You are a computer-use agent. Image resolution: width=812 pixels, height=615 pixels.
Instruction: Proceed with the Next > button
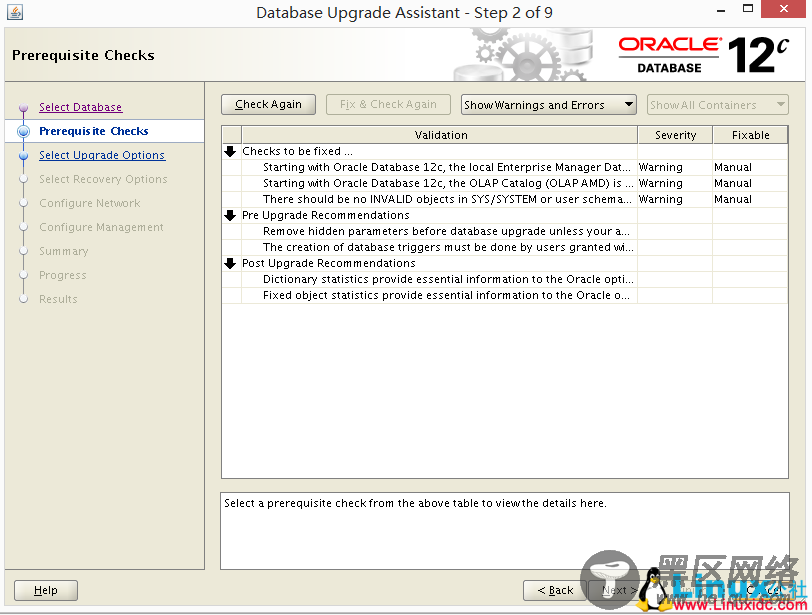[x=618, y=590]
